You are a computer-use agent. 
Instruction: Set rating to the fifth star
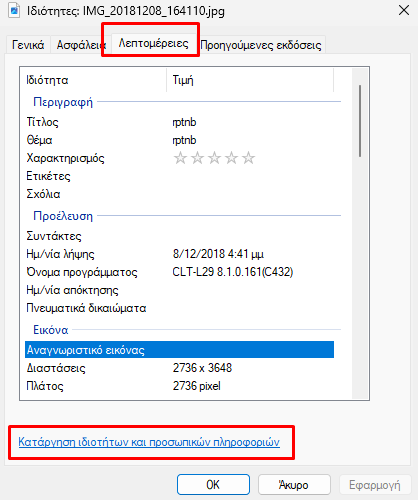tap(248, 158)
